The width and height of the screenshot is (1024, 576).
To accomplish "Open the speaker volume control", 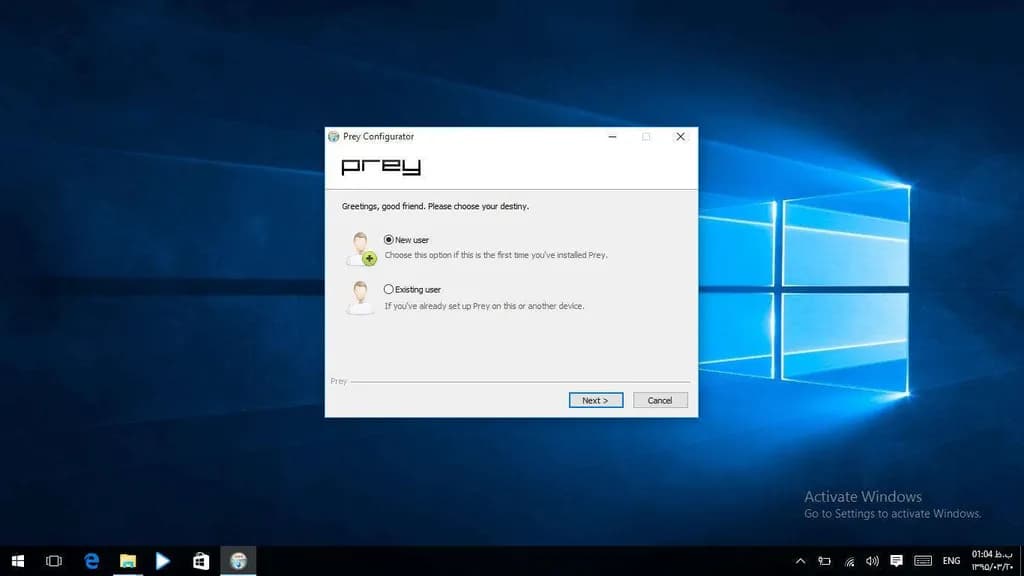I will 872,561.
